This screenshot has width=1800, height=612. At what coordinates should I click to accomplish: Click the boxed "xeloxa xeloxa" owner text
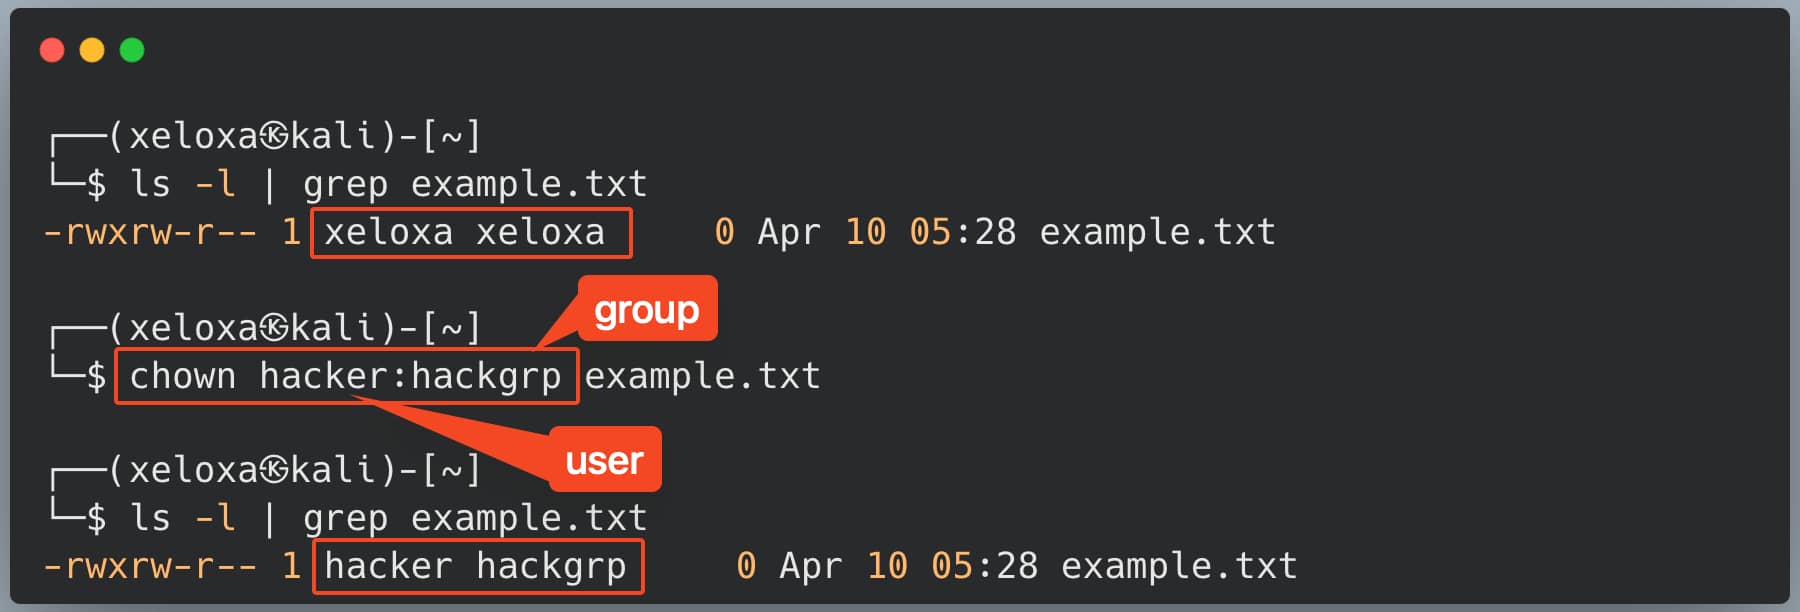coord(465,233)
